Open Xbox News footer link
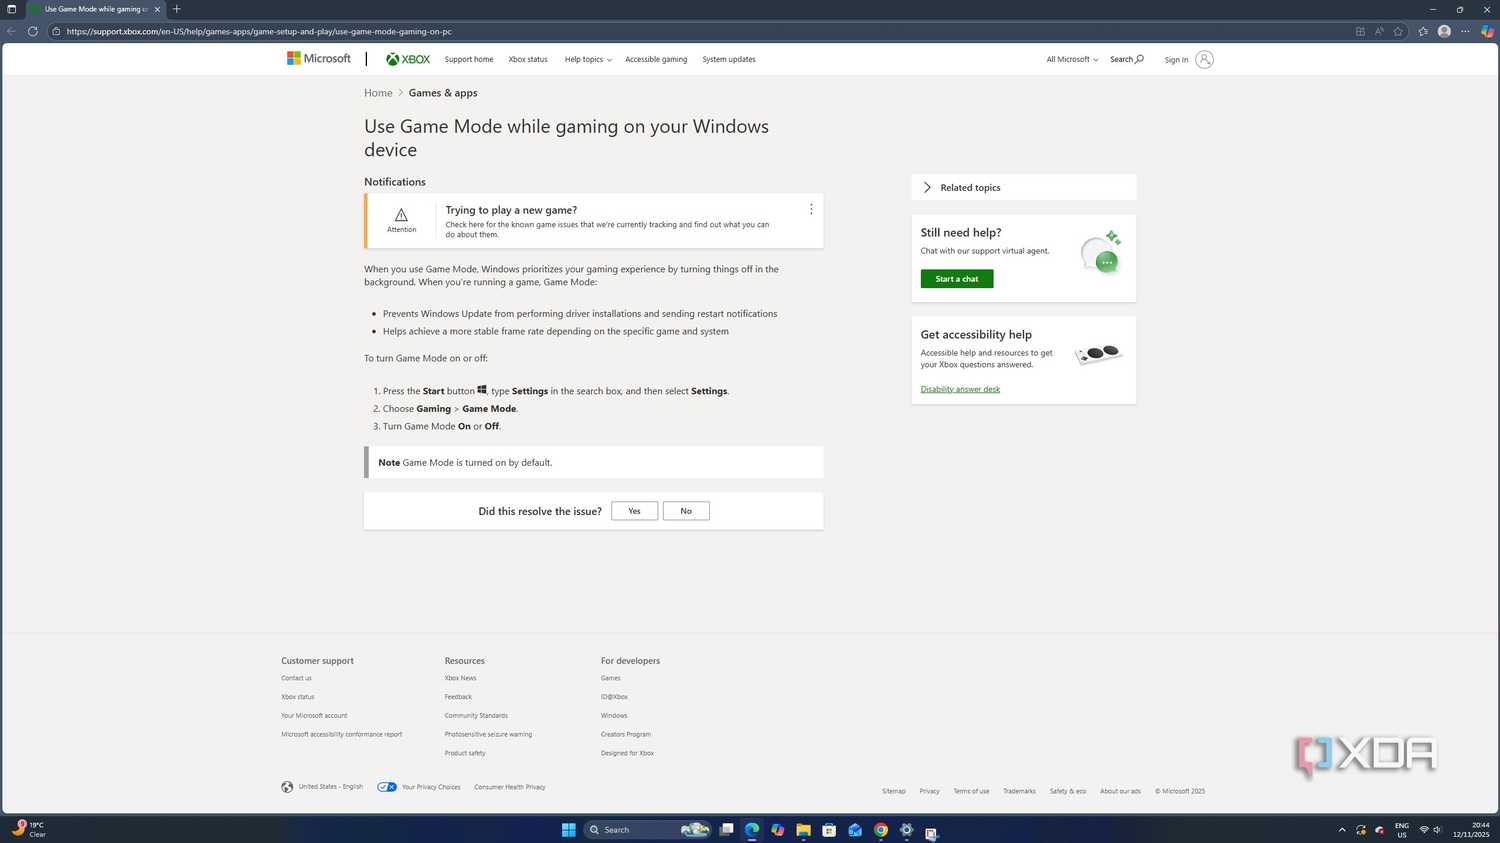Viewport: 1500px width, 843px height. coord(460,678)
